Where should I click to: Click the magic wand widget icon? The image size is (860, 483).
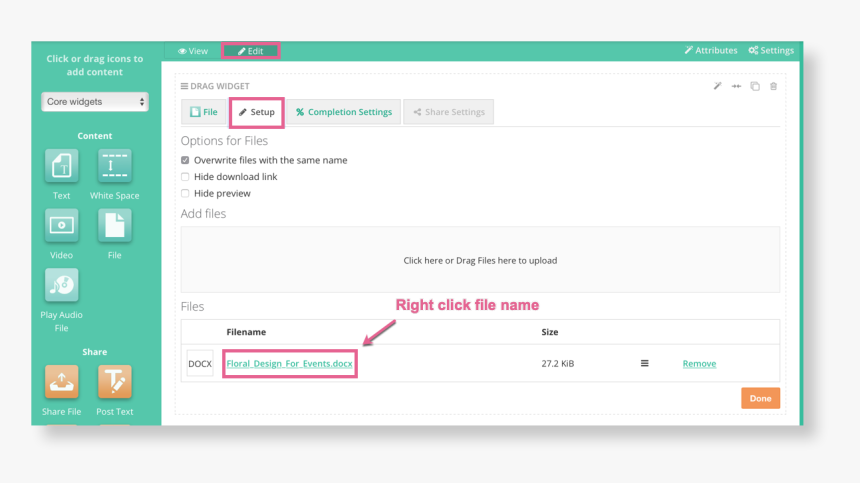[x=717, y=87]
